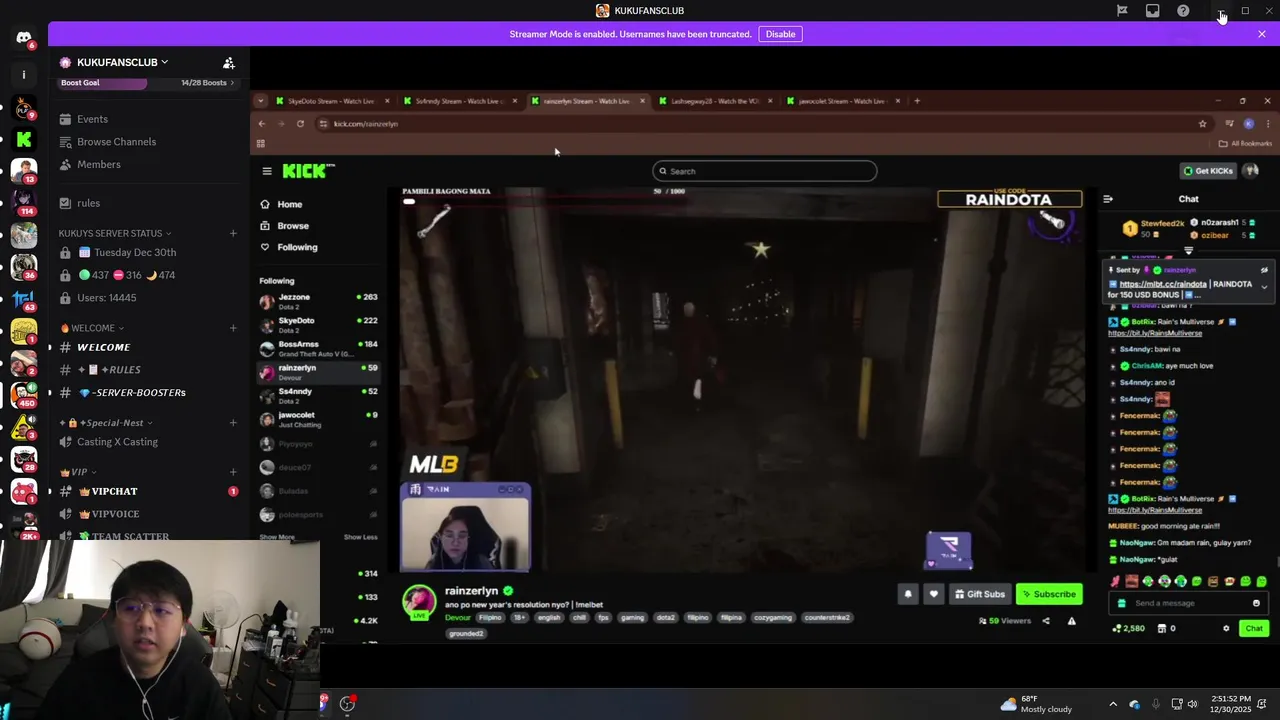Collapse Kick chat panel arrow icon
1280x720 pixels.
point(1108,199)
